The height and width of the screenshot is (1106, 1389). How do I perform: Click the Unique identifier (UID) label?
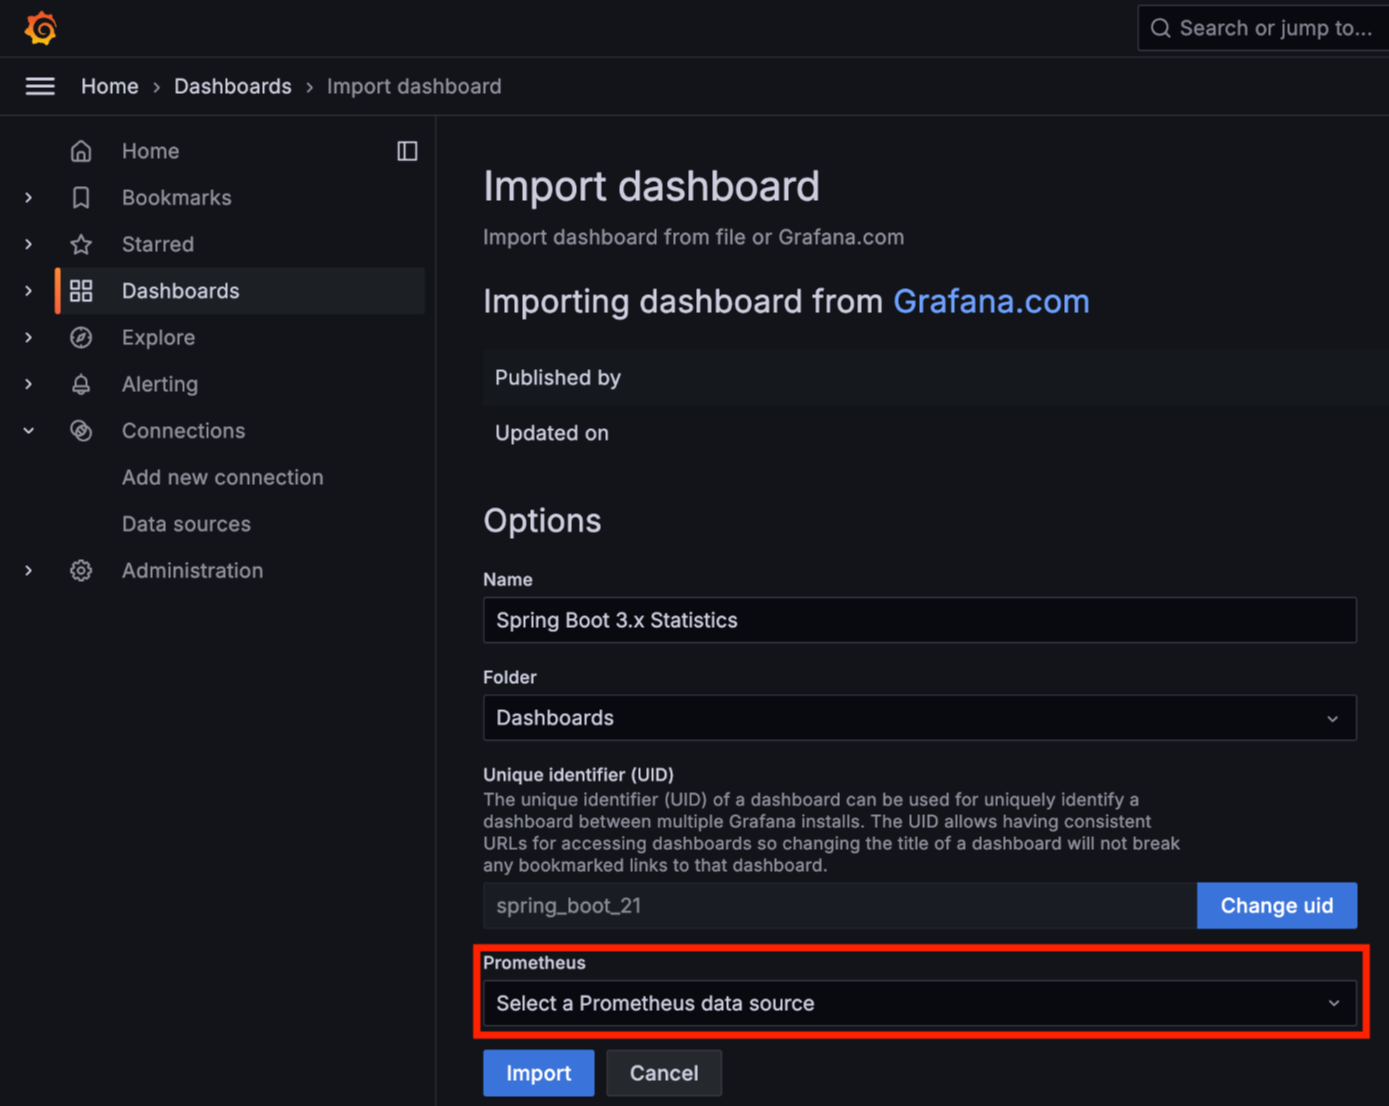(578, 774)
